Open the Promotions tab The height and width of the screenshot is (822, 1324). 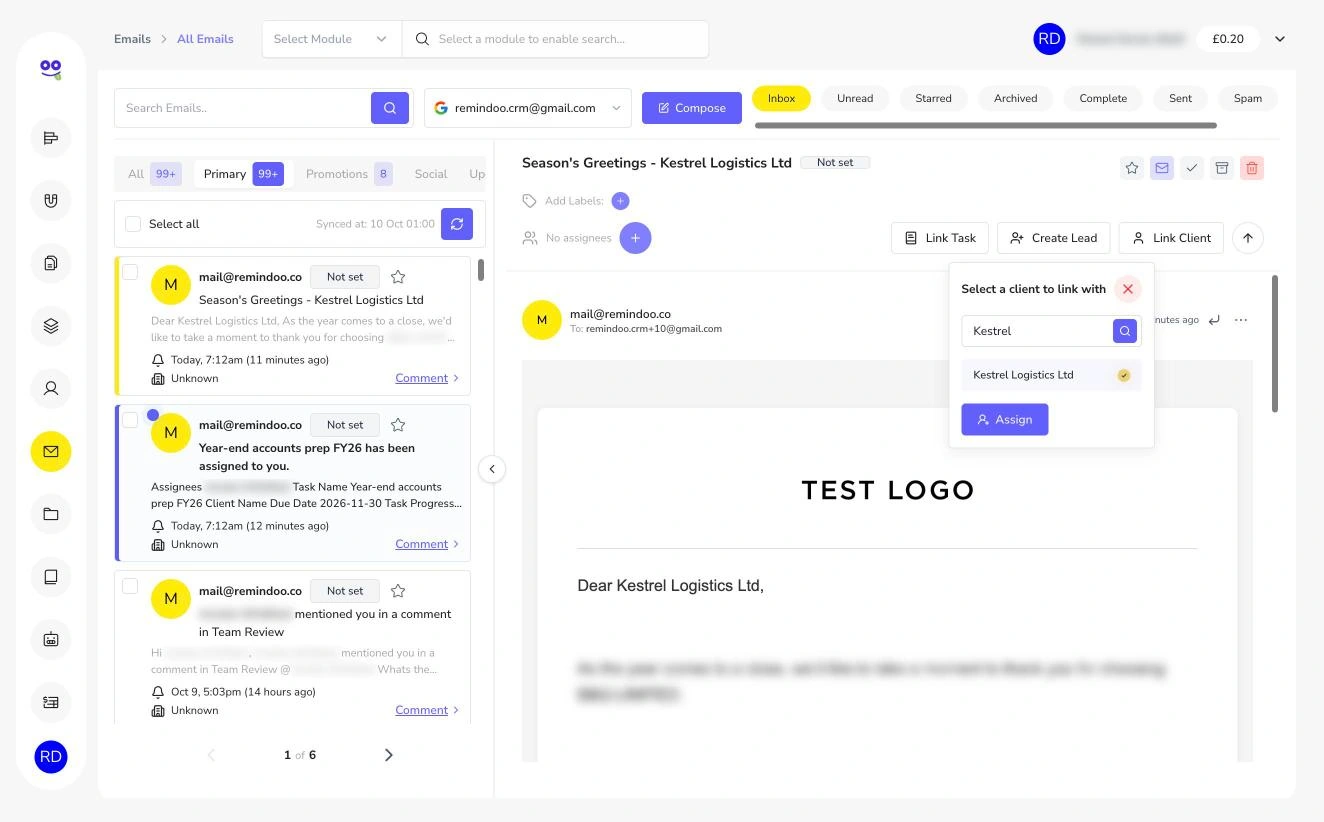click(348, 174)
